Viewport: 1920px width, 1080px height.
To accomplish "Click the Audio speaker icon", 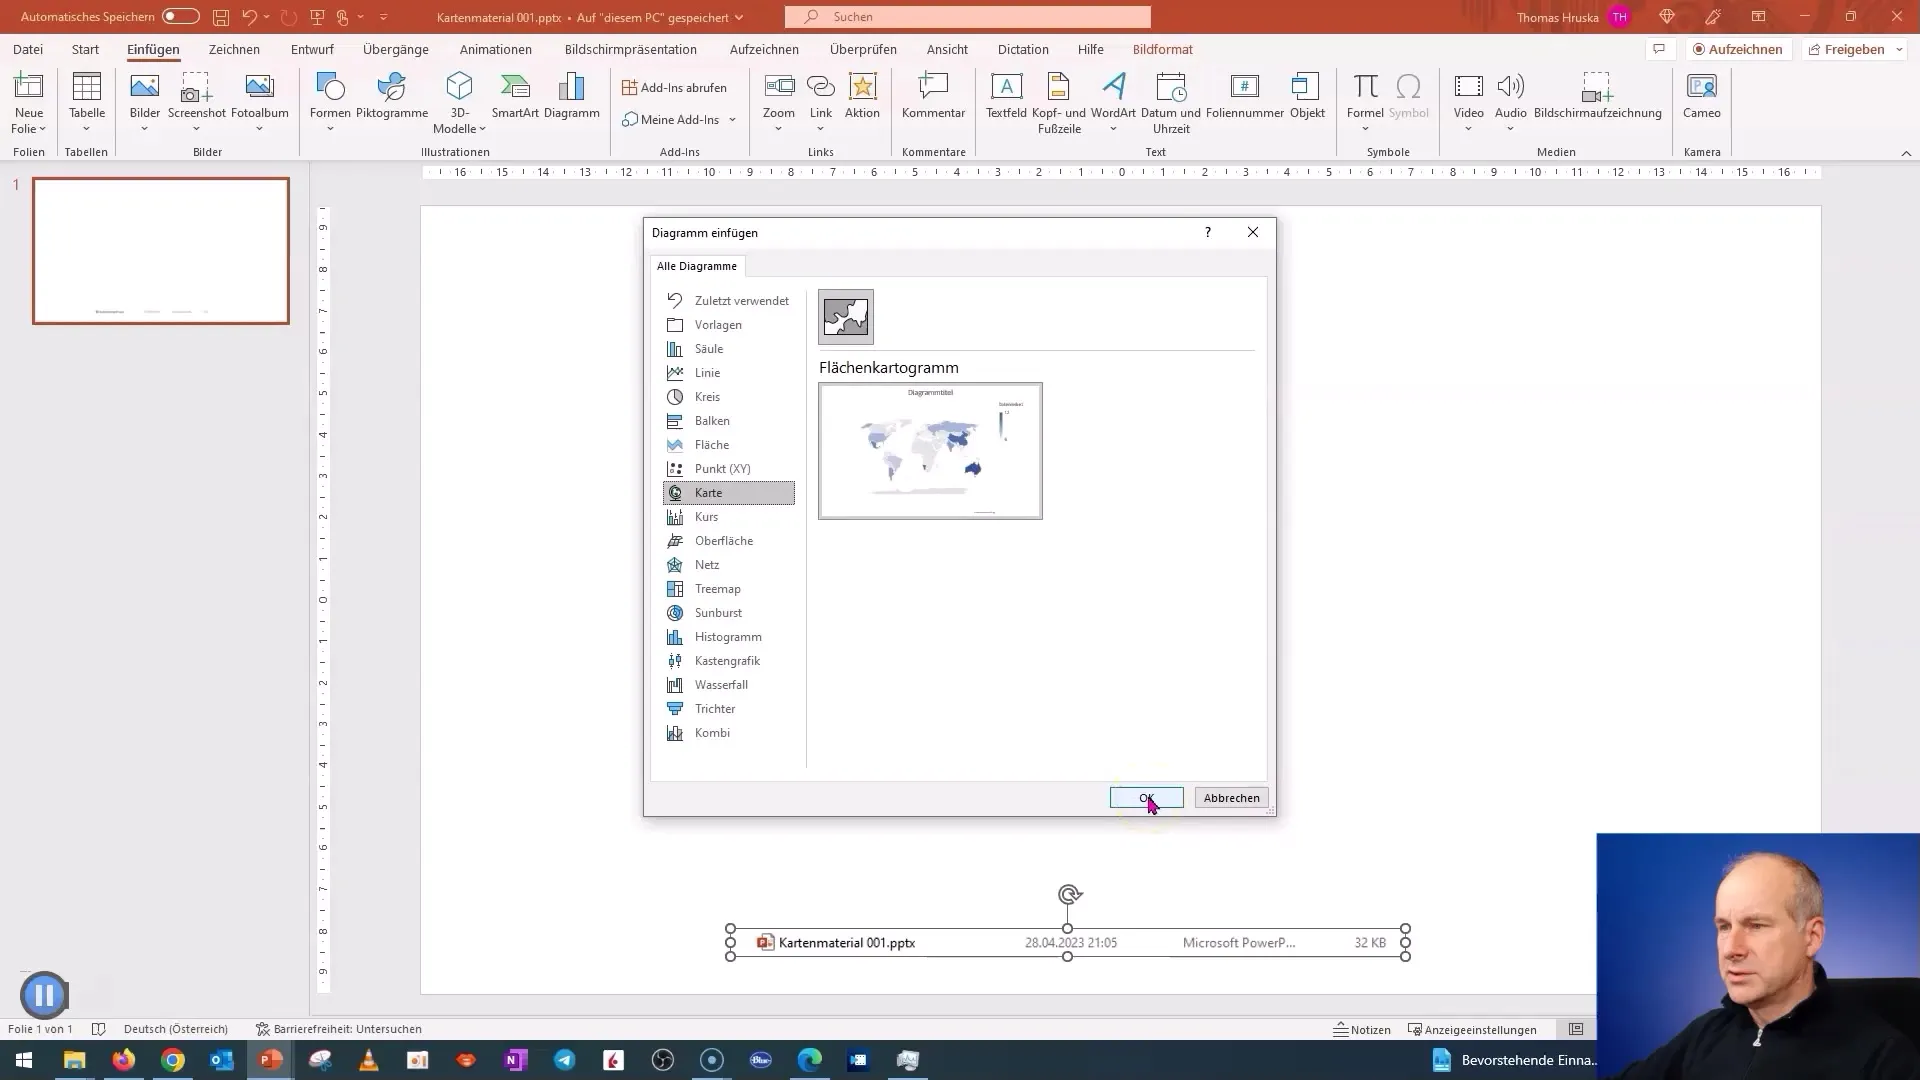I will (1510, 88).
